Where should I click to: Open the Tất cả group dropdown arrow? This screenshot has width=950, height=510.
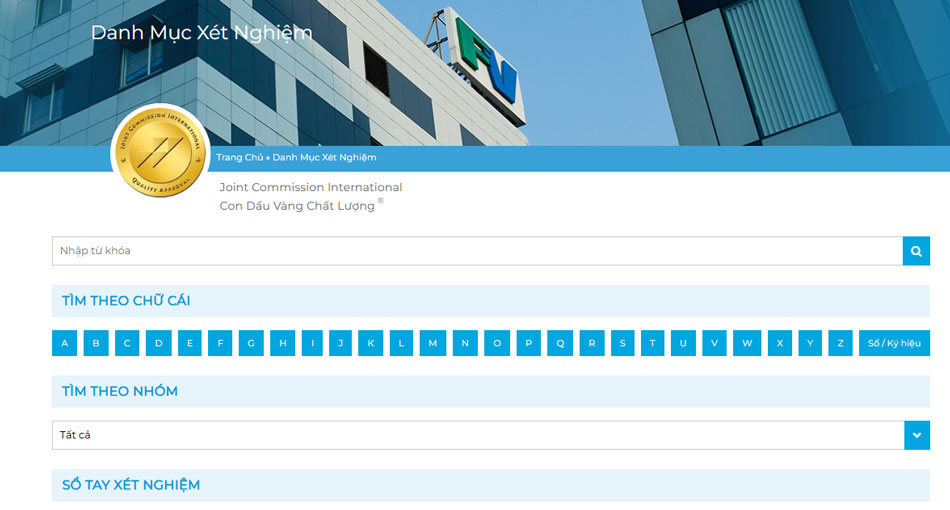(x=916, y=435)
